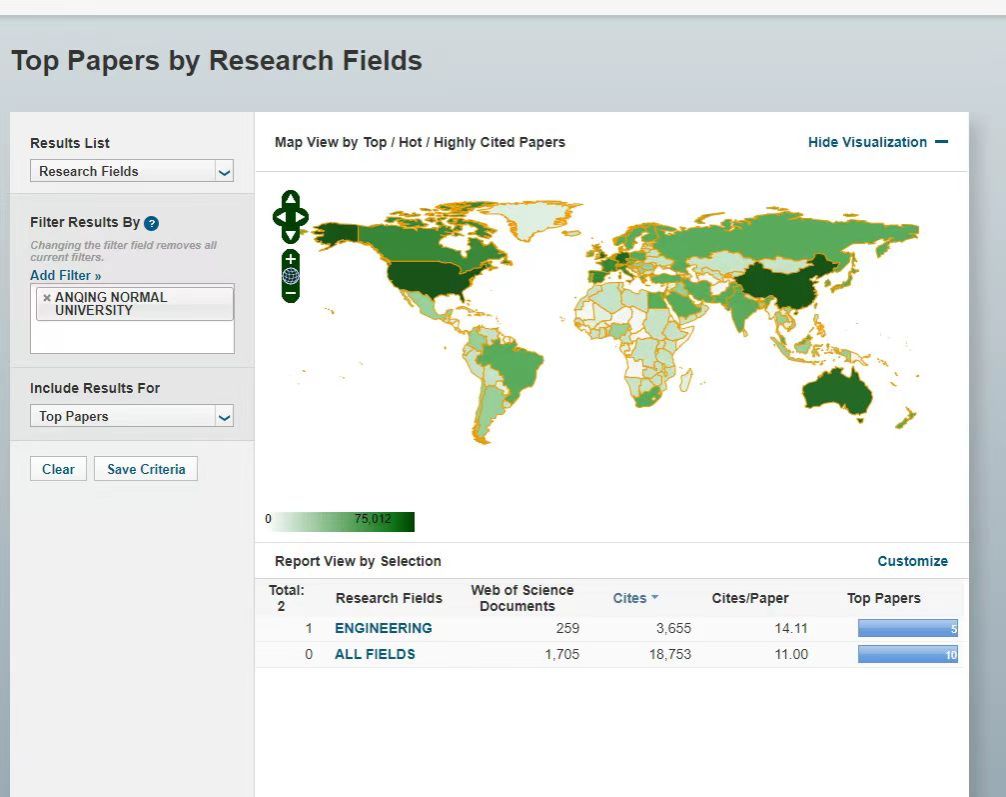This screenshot has height=797, width=1006.
Task: Click the Engineering Top Papers bar
Action: 907,629
